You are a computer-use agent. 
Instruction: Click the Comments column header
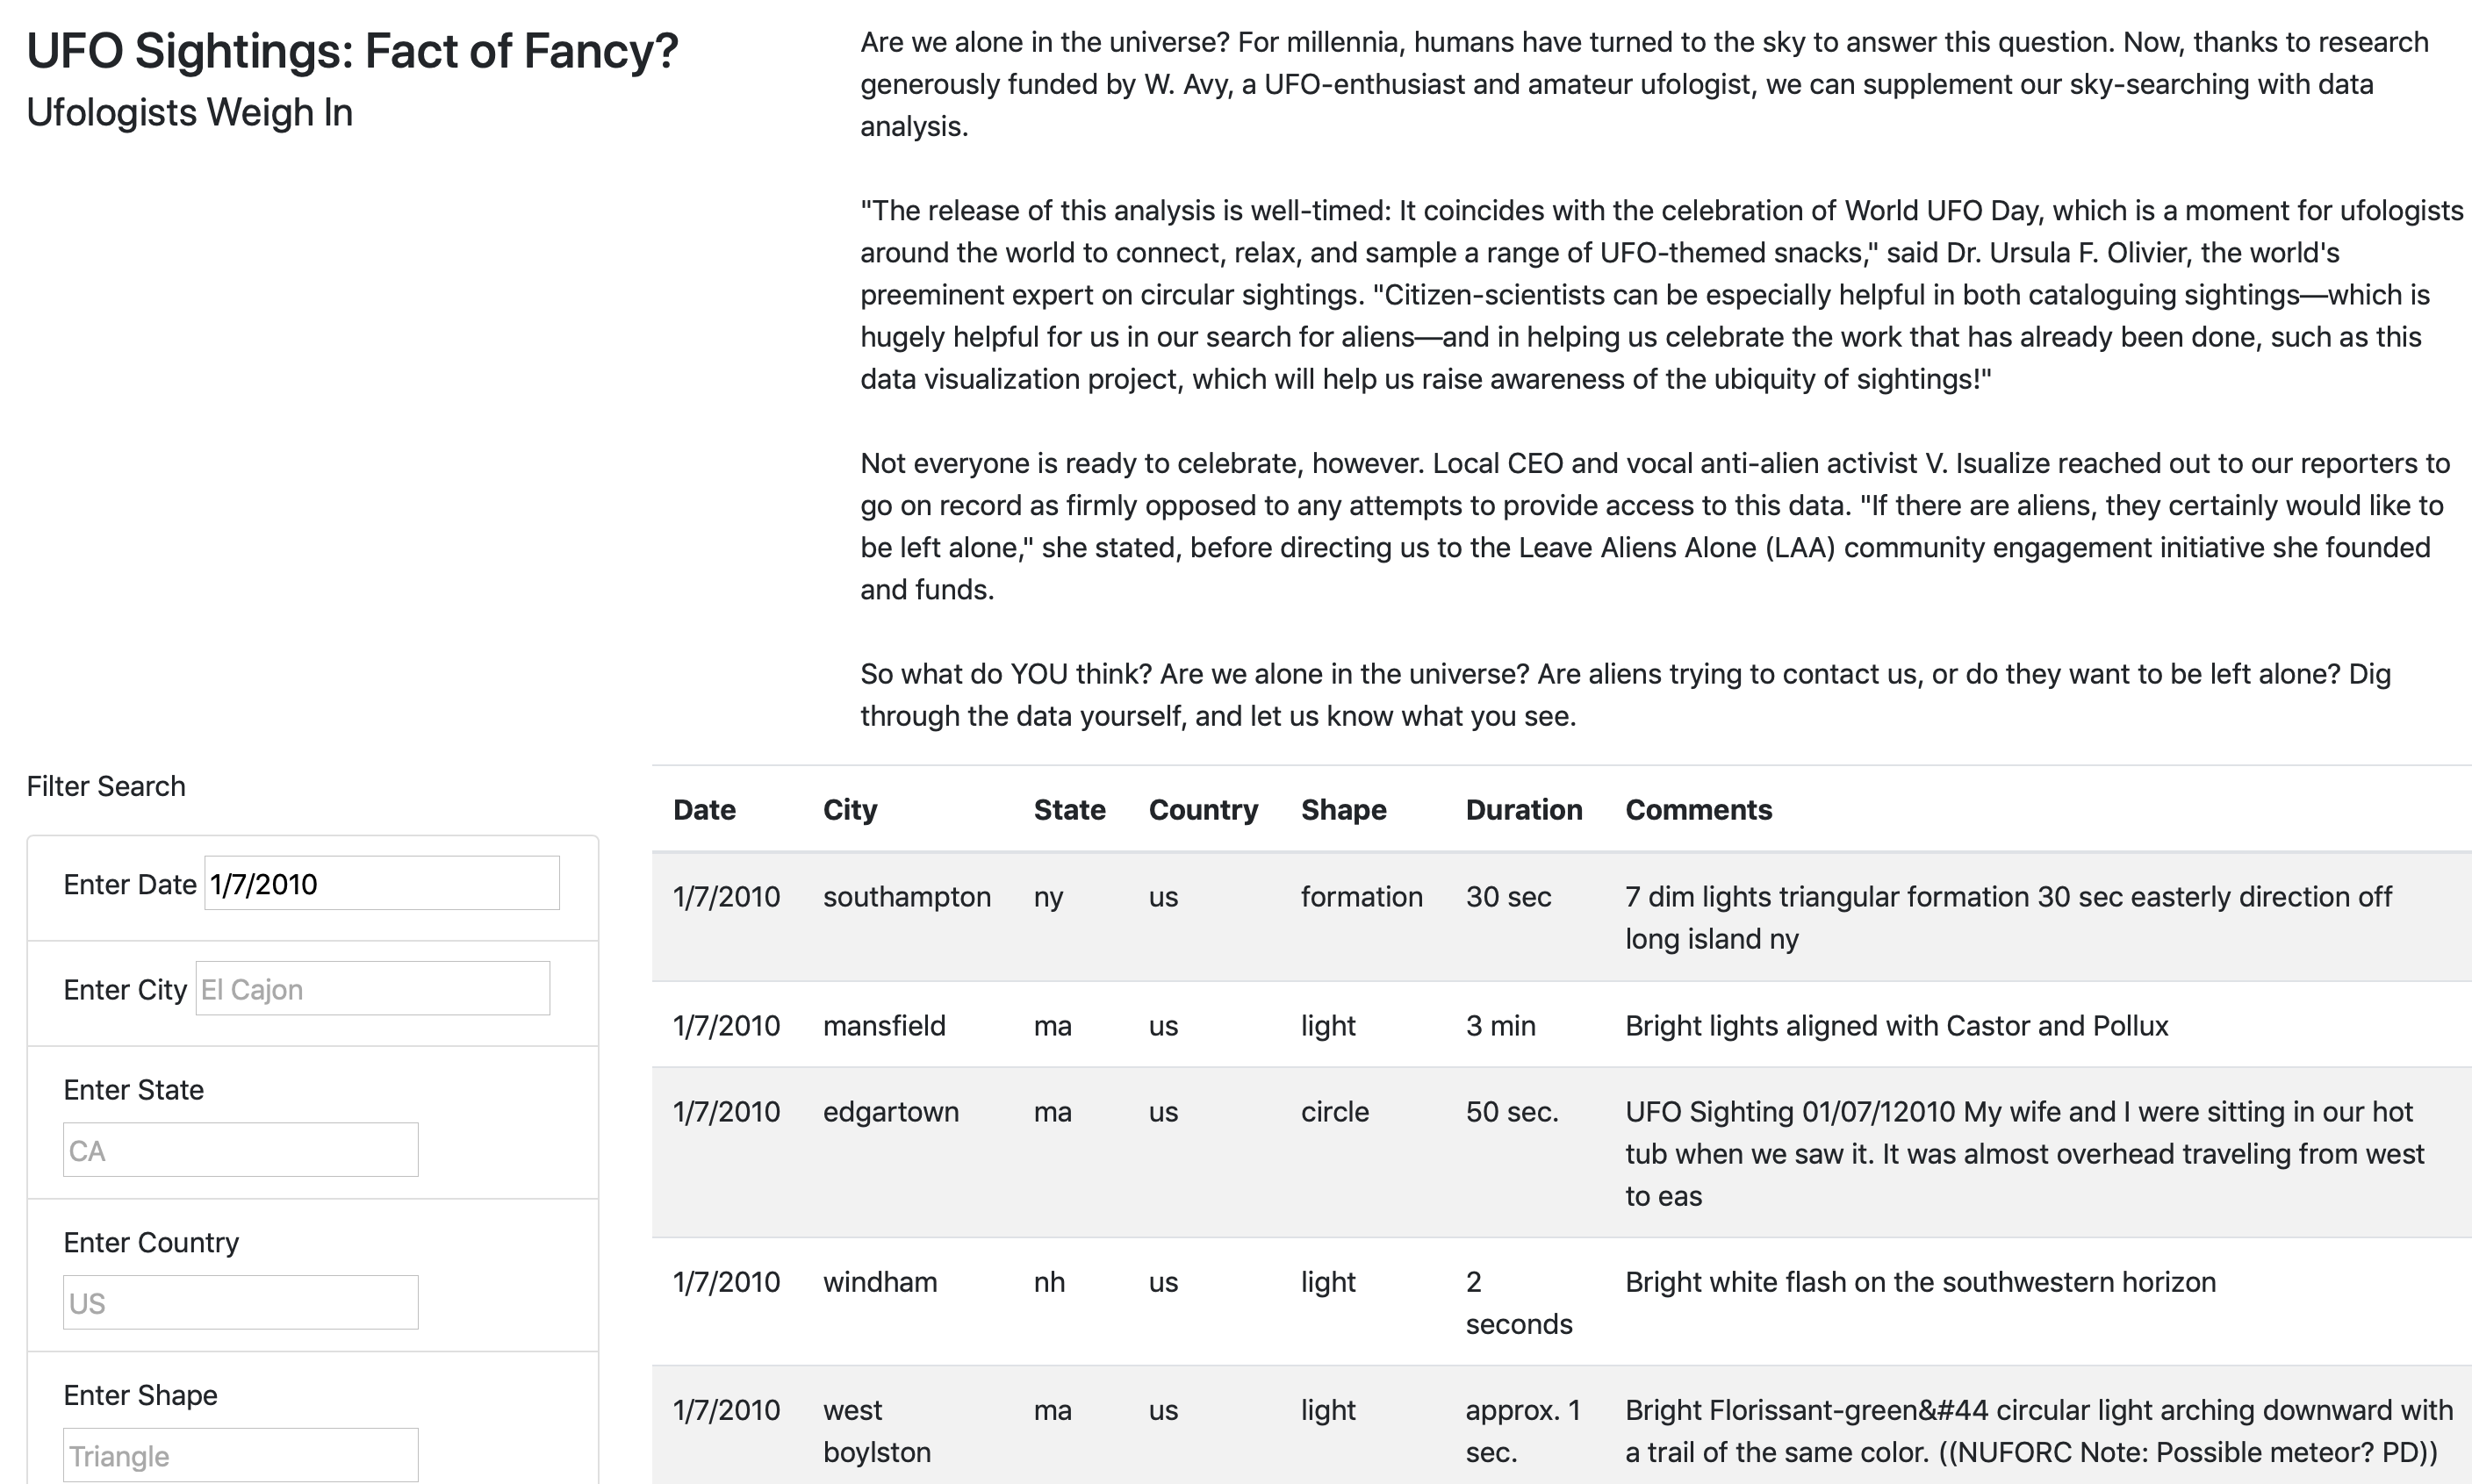(1698, 809)
